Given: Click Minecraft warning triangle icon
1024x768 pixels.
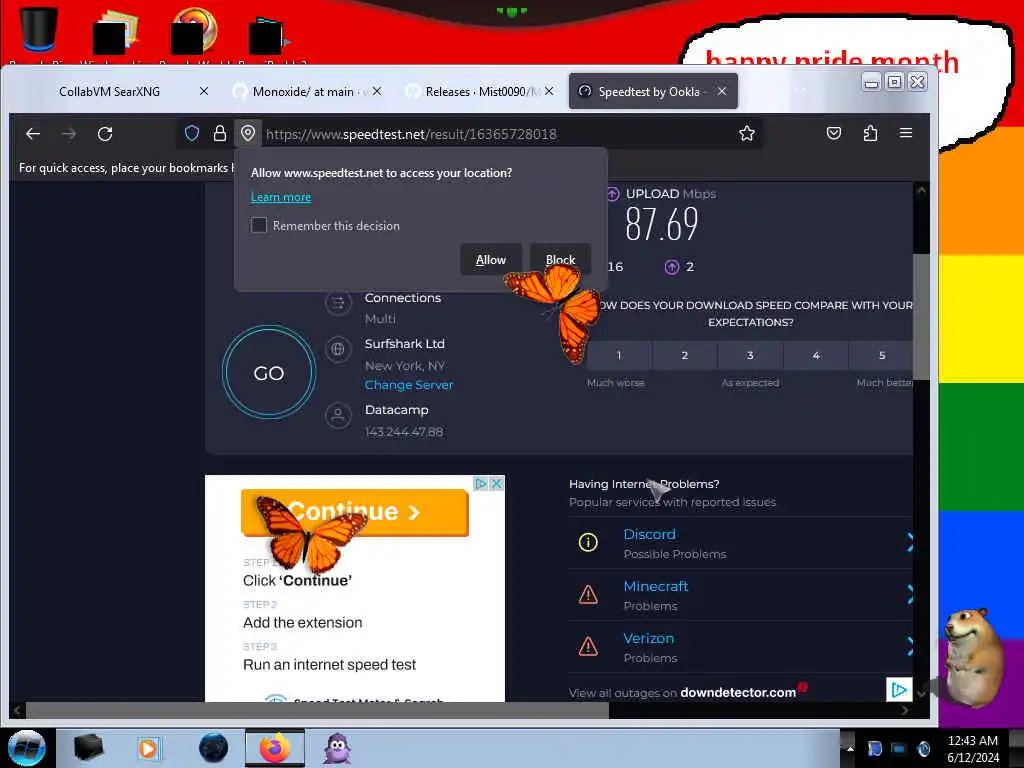Looking at the screenshot, I should coord(588,594).
